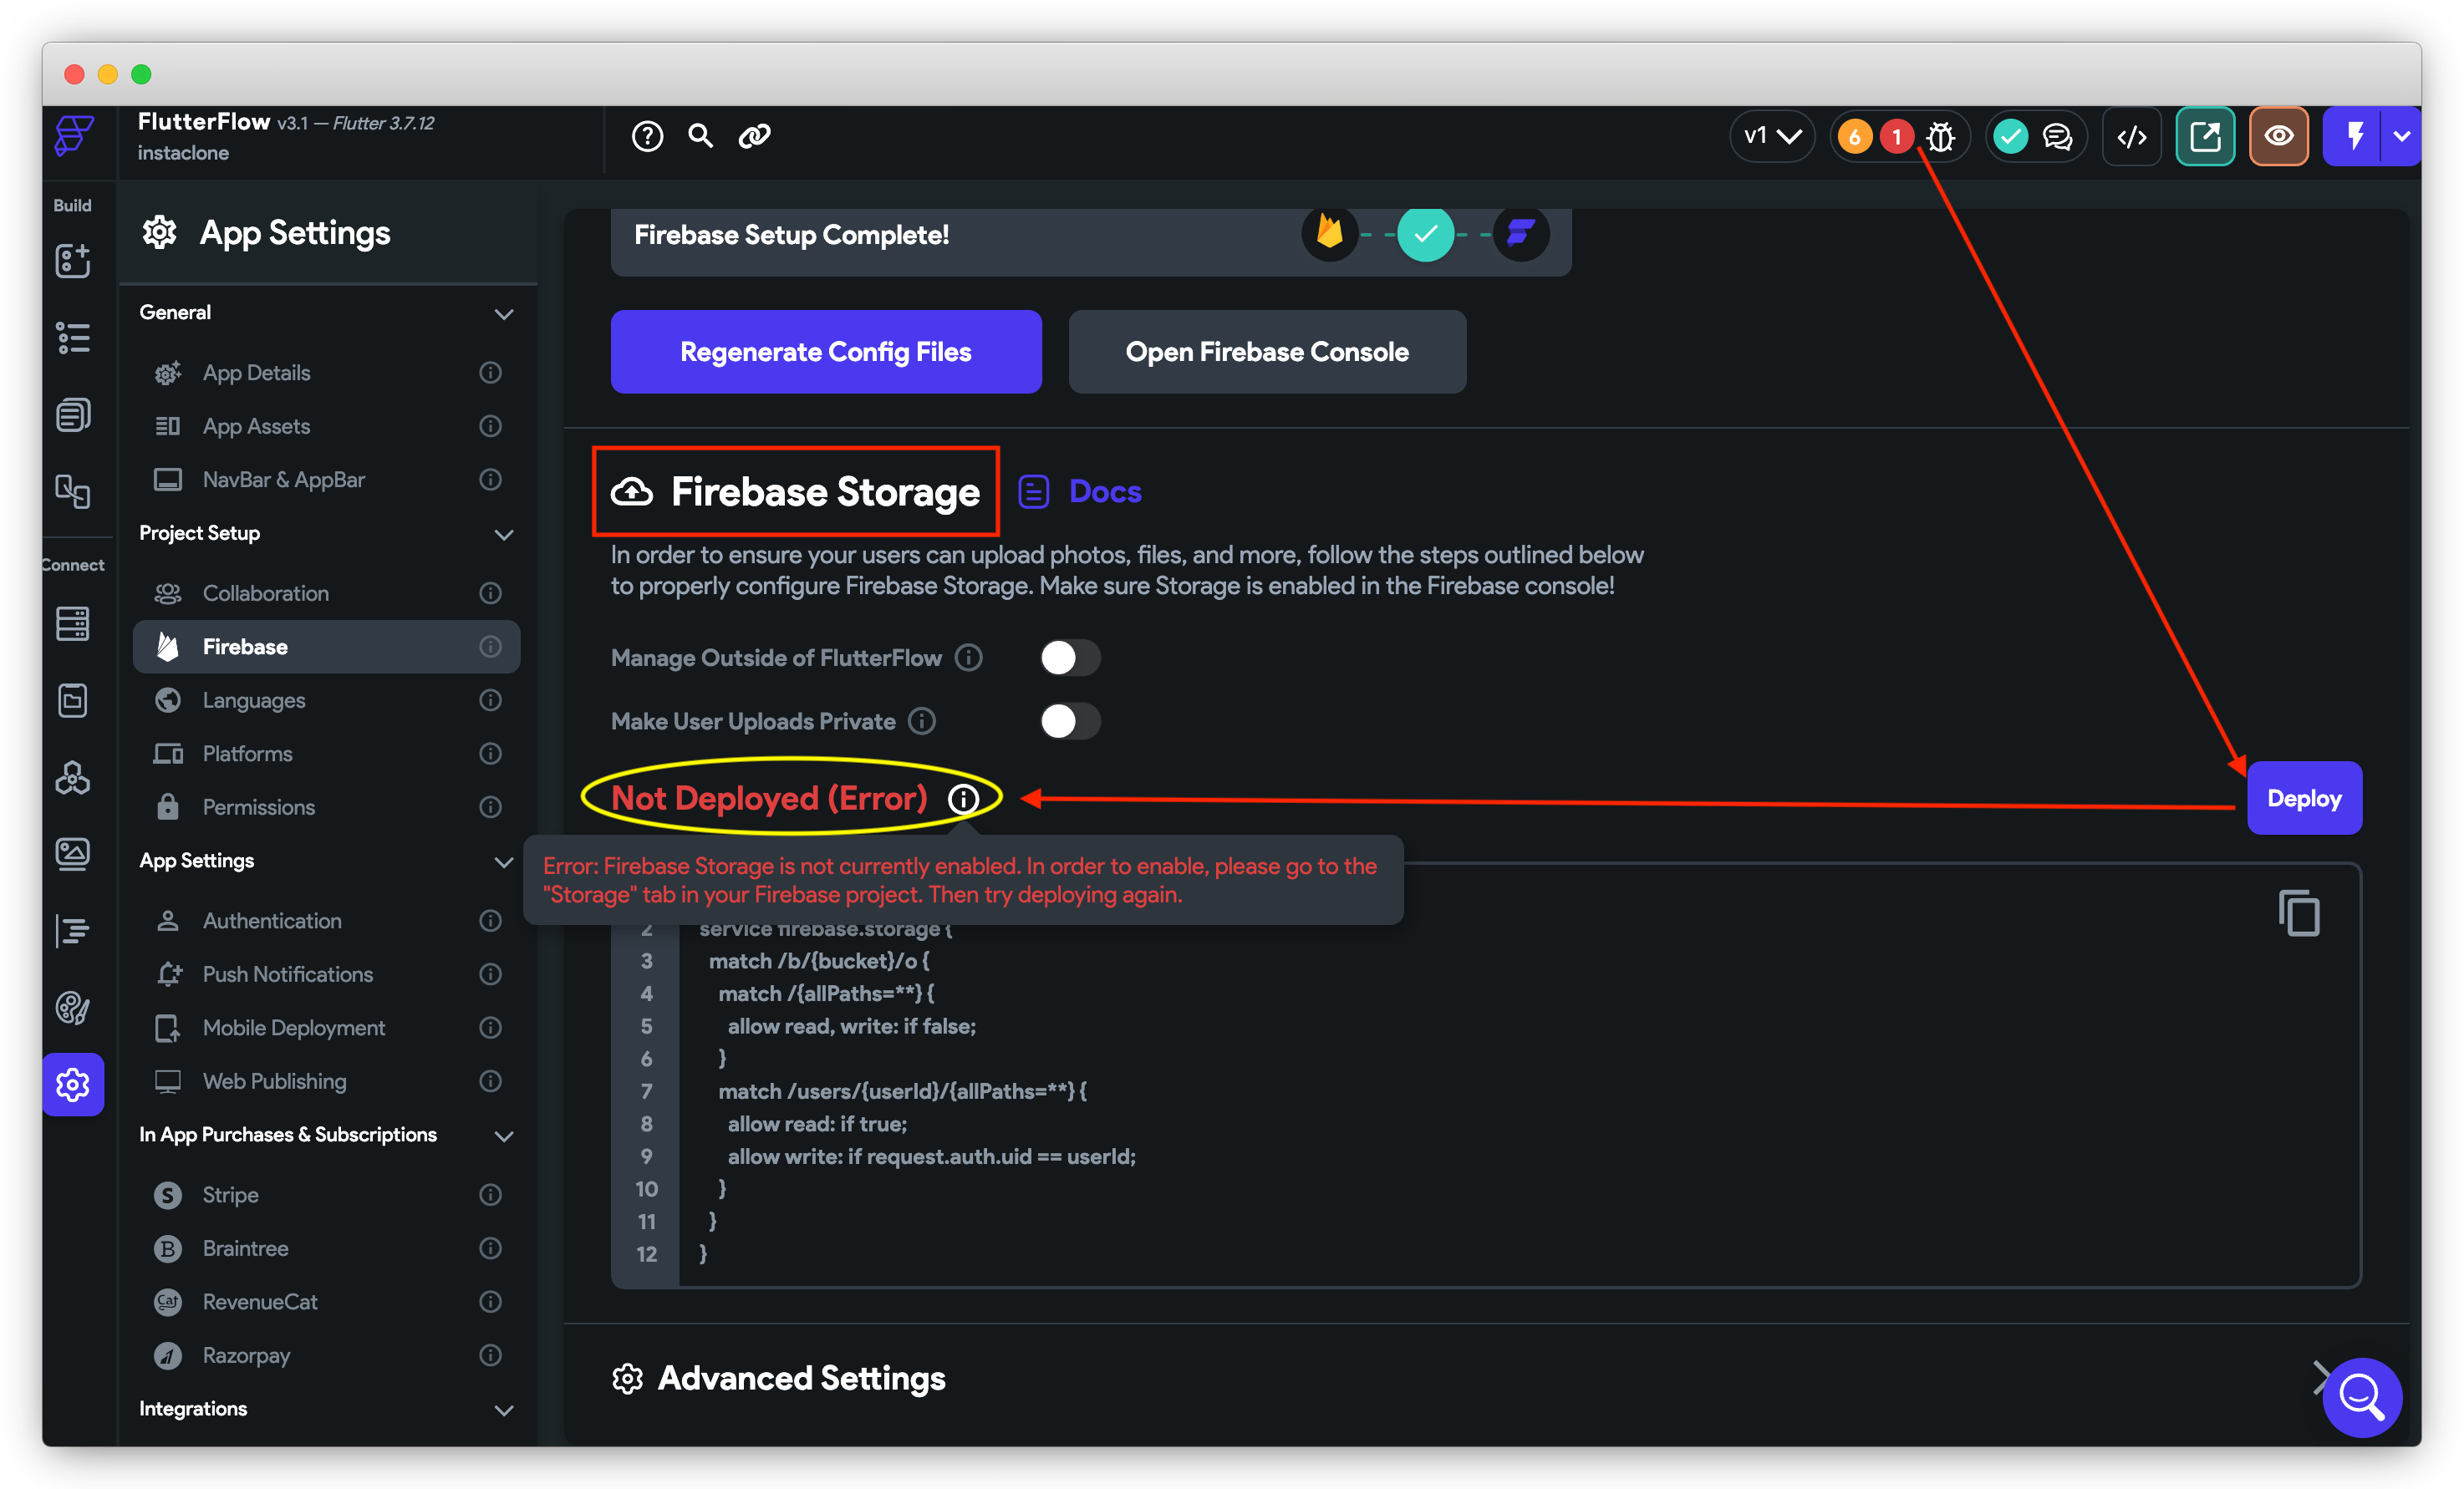Open Collaboration settings

pyautogui.click(x=326, y=593)
